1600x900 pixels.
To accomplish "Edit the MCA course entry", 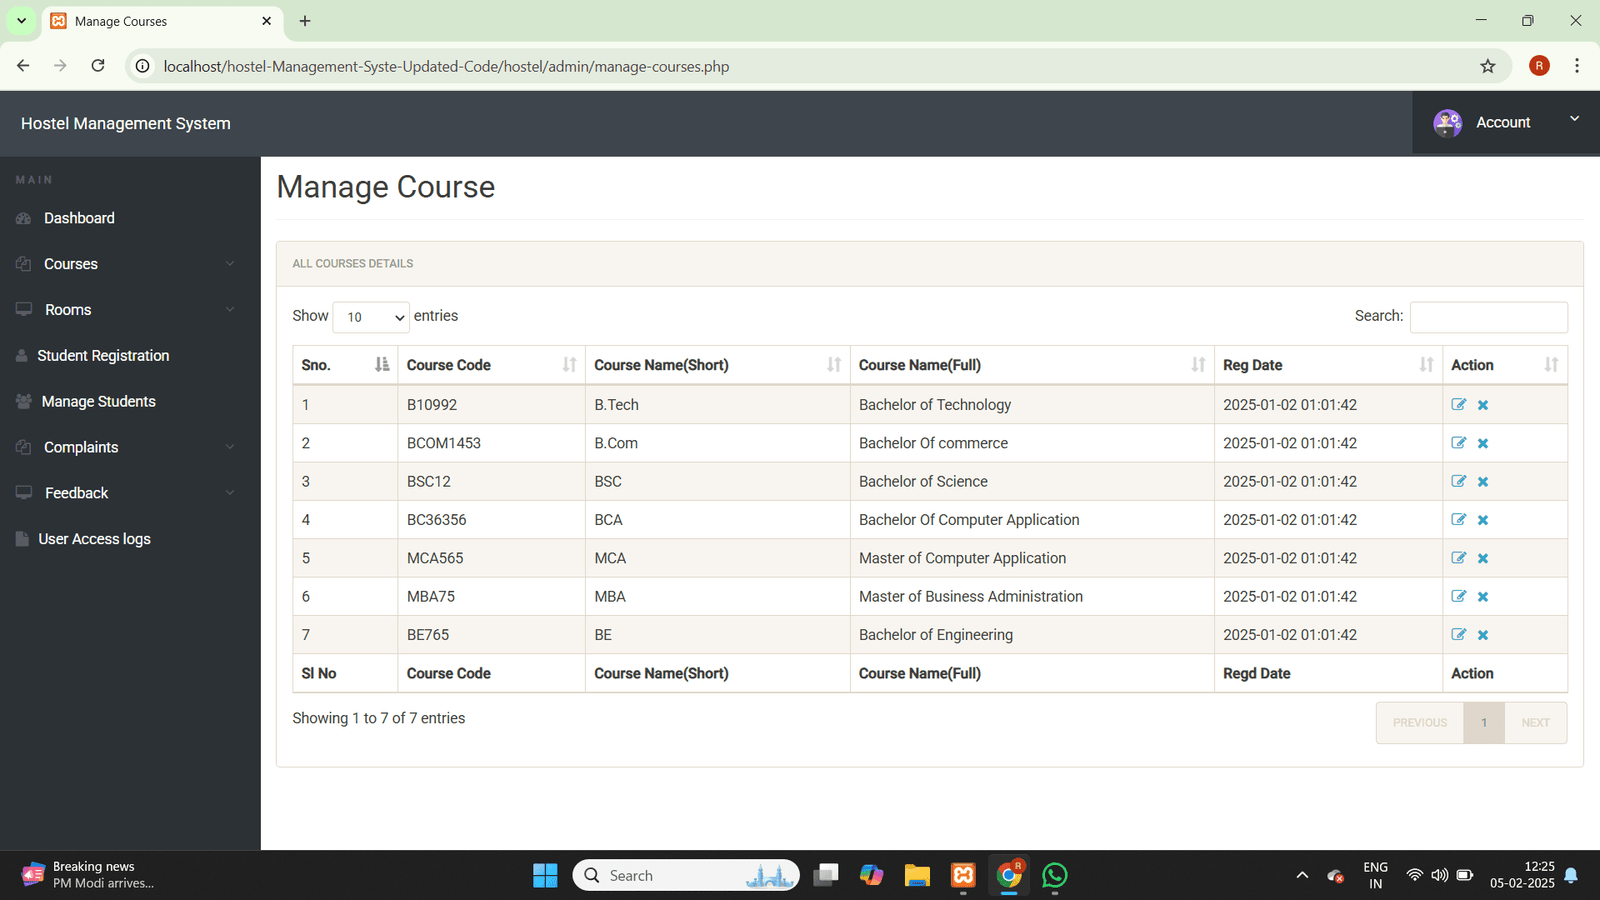I will (x=1459, y=557).
